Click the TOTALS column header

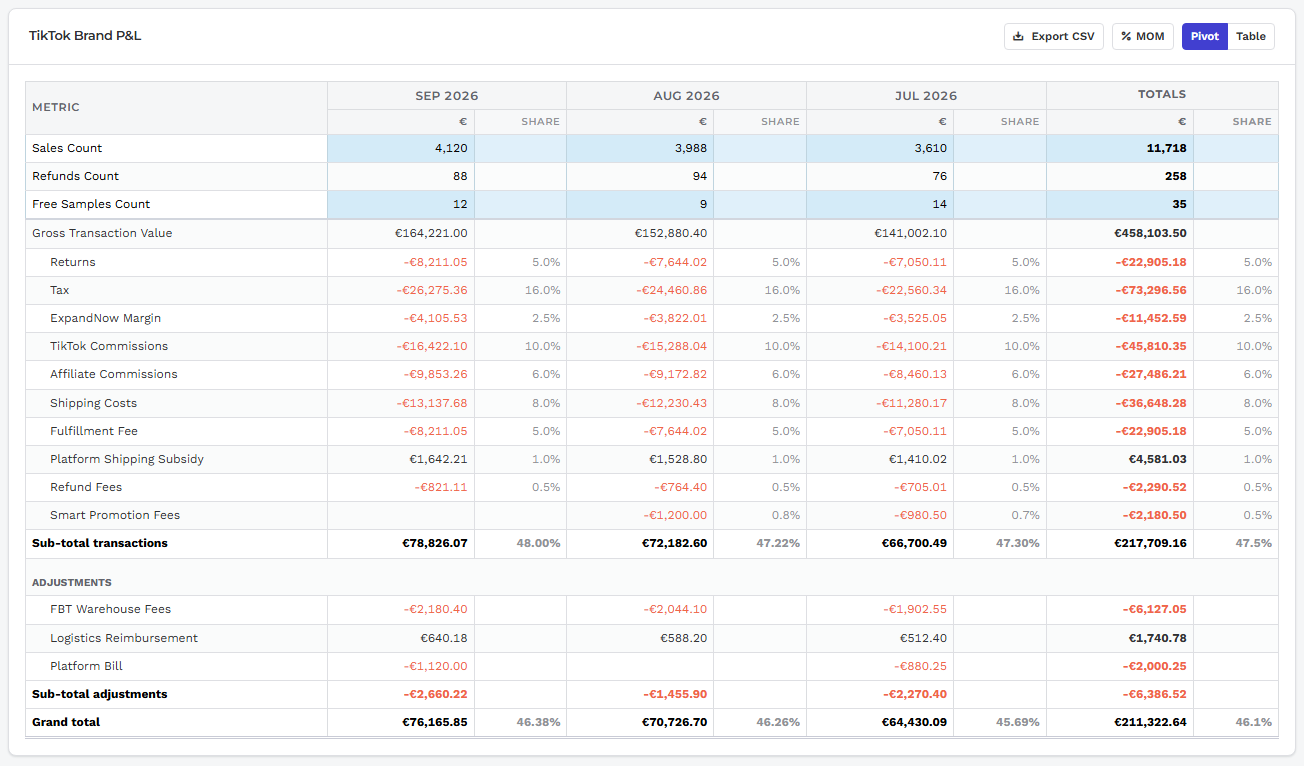pyautogui.click(x=1162, y=95)
